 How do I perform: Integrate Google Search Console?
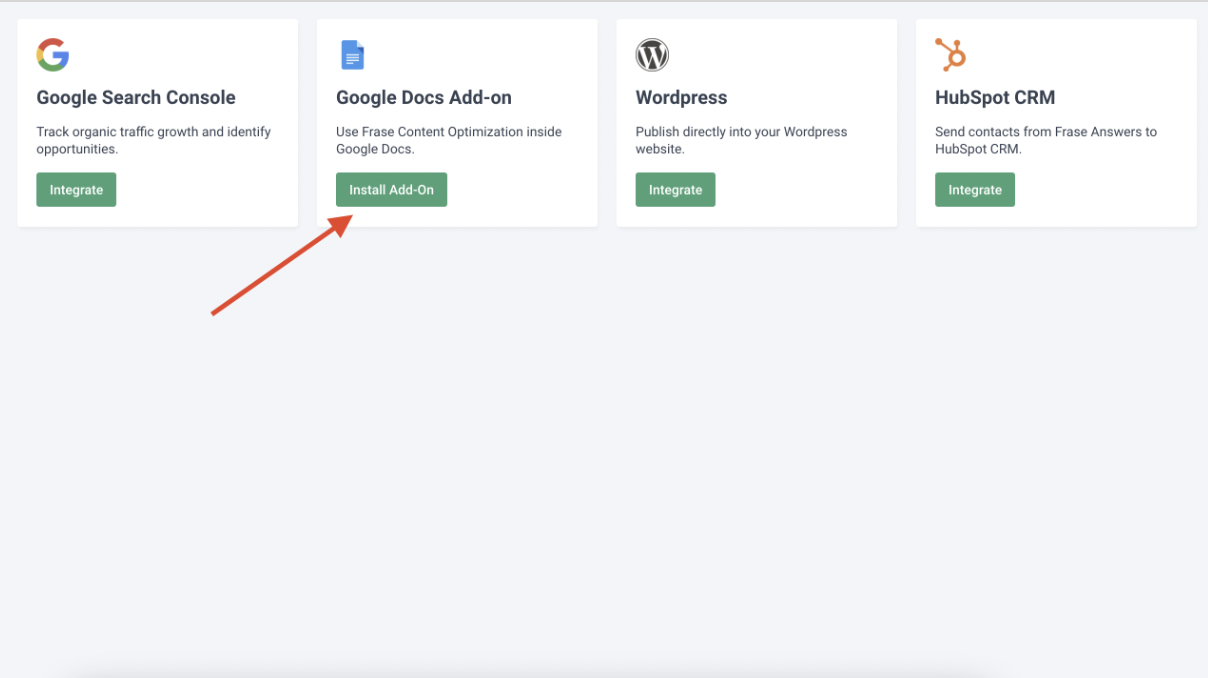(x=76, y=190)
